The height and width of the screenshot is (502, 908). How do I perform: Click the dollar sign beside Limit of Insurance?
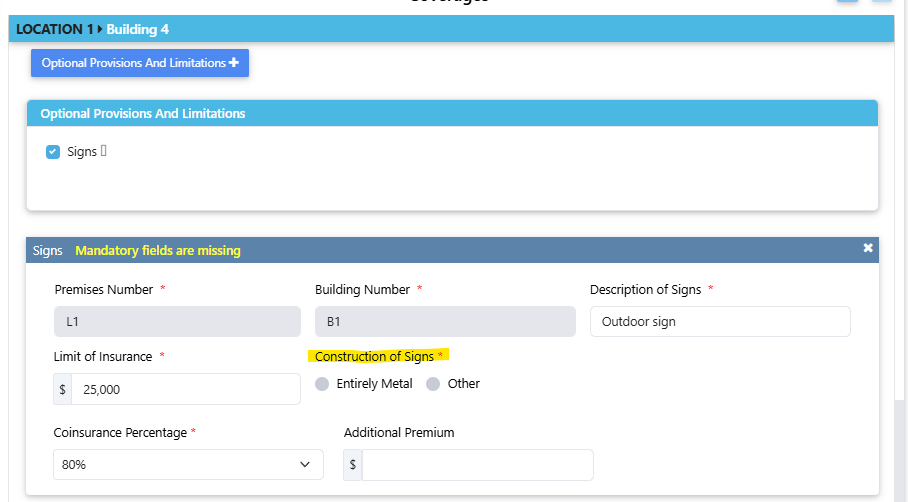62,389
